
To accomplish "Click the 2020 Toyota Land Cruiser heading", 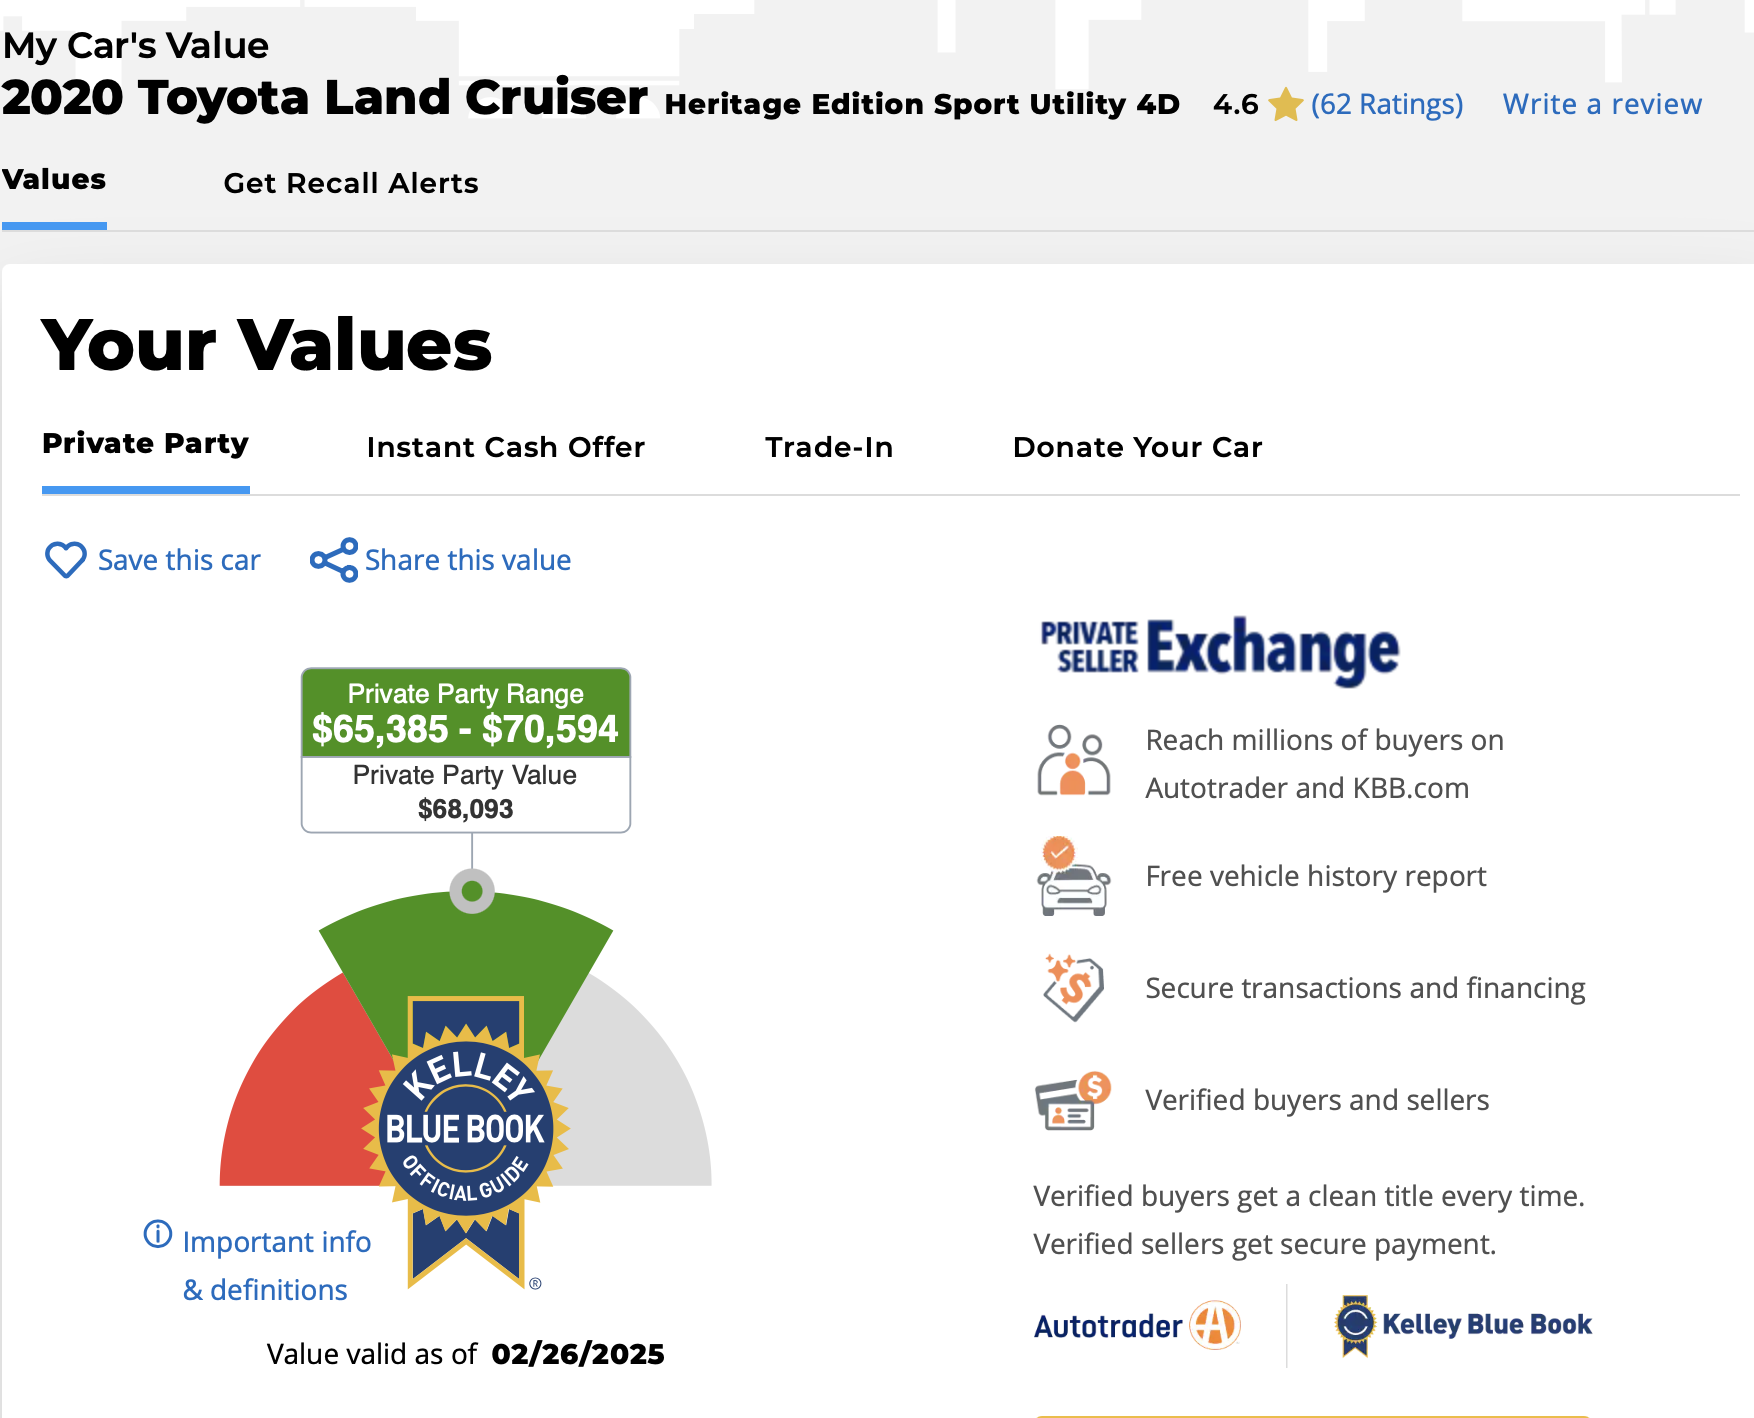I will pos(325,98).
